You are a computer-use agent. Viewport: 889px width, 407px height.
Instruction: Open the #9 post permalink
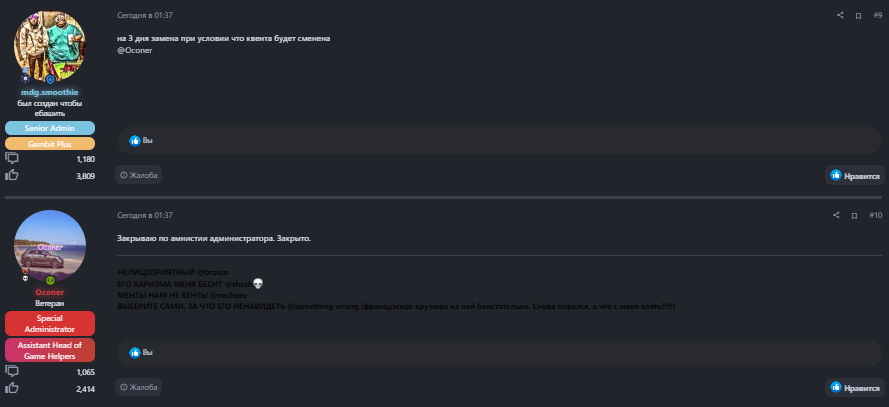(877, 15)
